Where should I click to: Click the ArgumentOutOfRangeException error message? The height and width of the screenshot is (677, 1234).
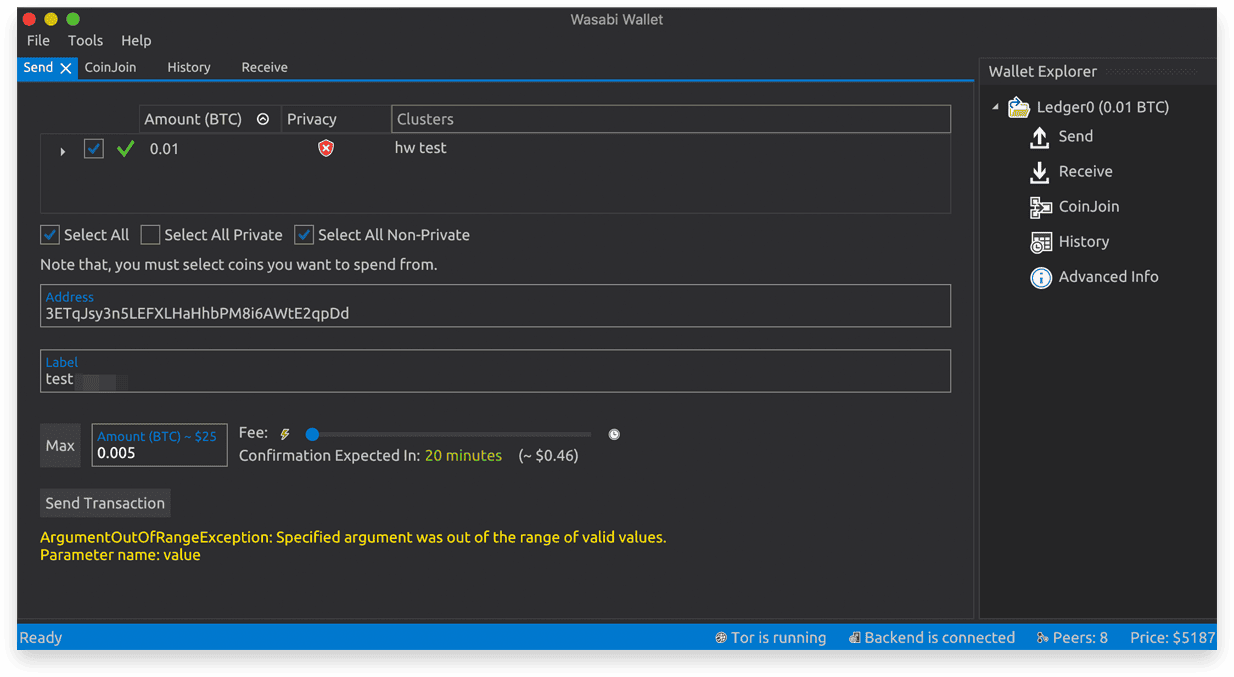point(353,546)
